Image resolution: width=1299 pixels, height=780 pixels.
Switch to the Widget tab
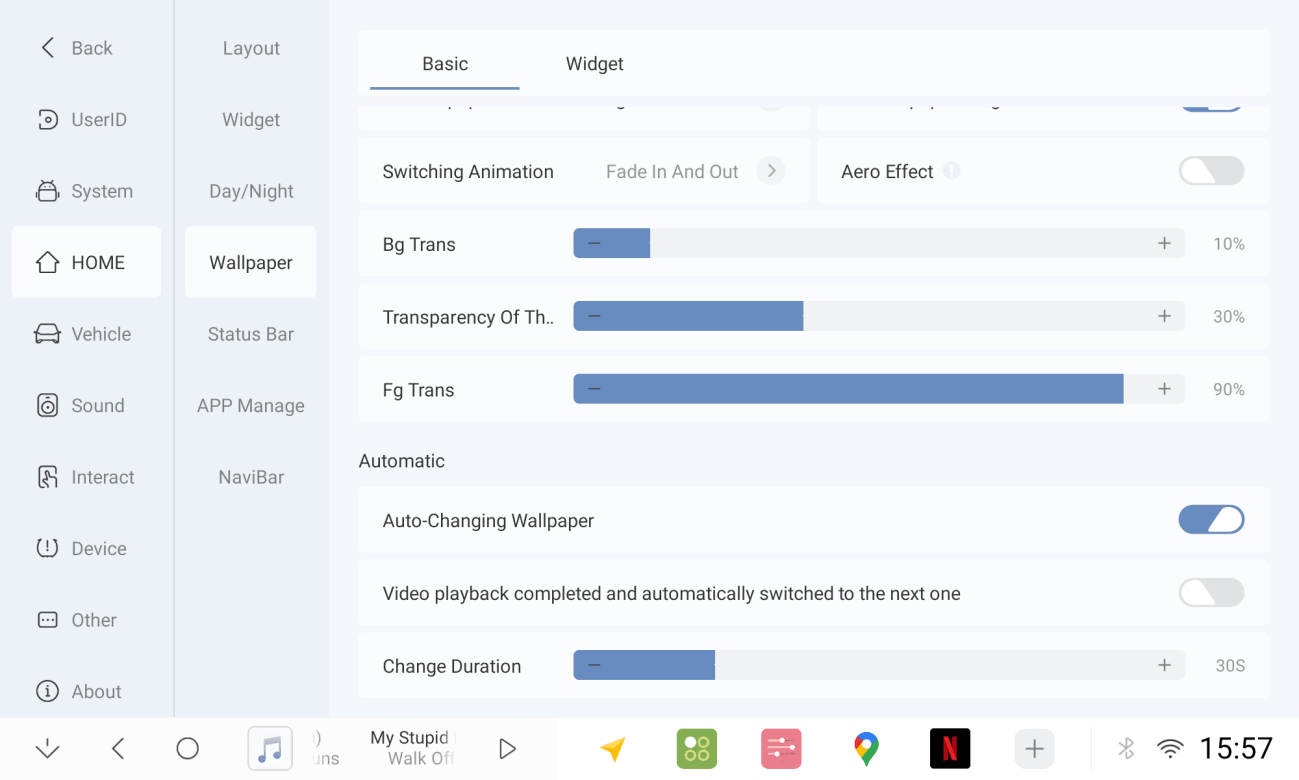click(x=594, y=63)
